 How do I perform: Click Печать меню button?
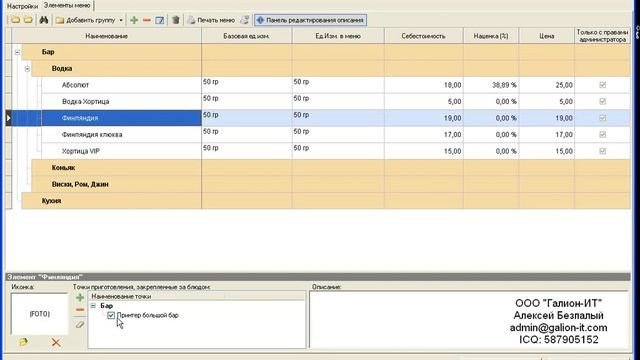pos(211,20)
